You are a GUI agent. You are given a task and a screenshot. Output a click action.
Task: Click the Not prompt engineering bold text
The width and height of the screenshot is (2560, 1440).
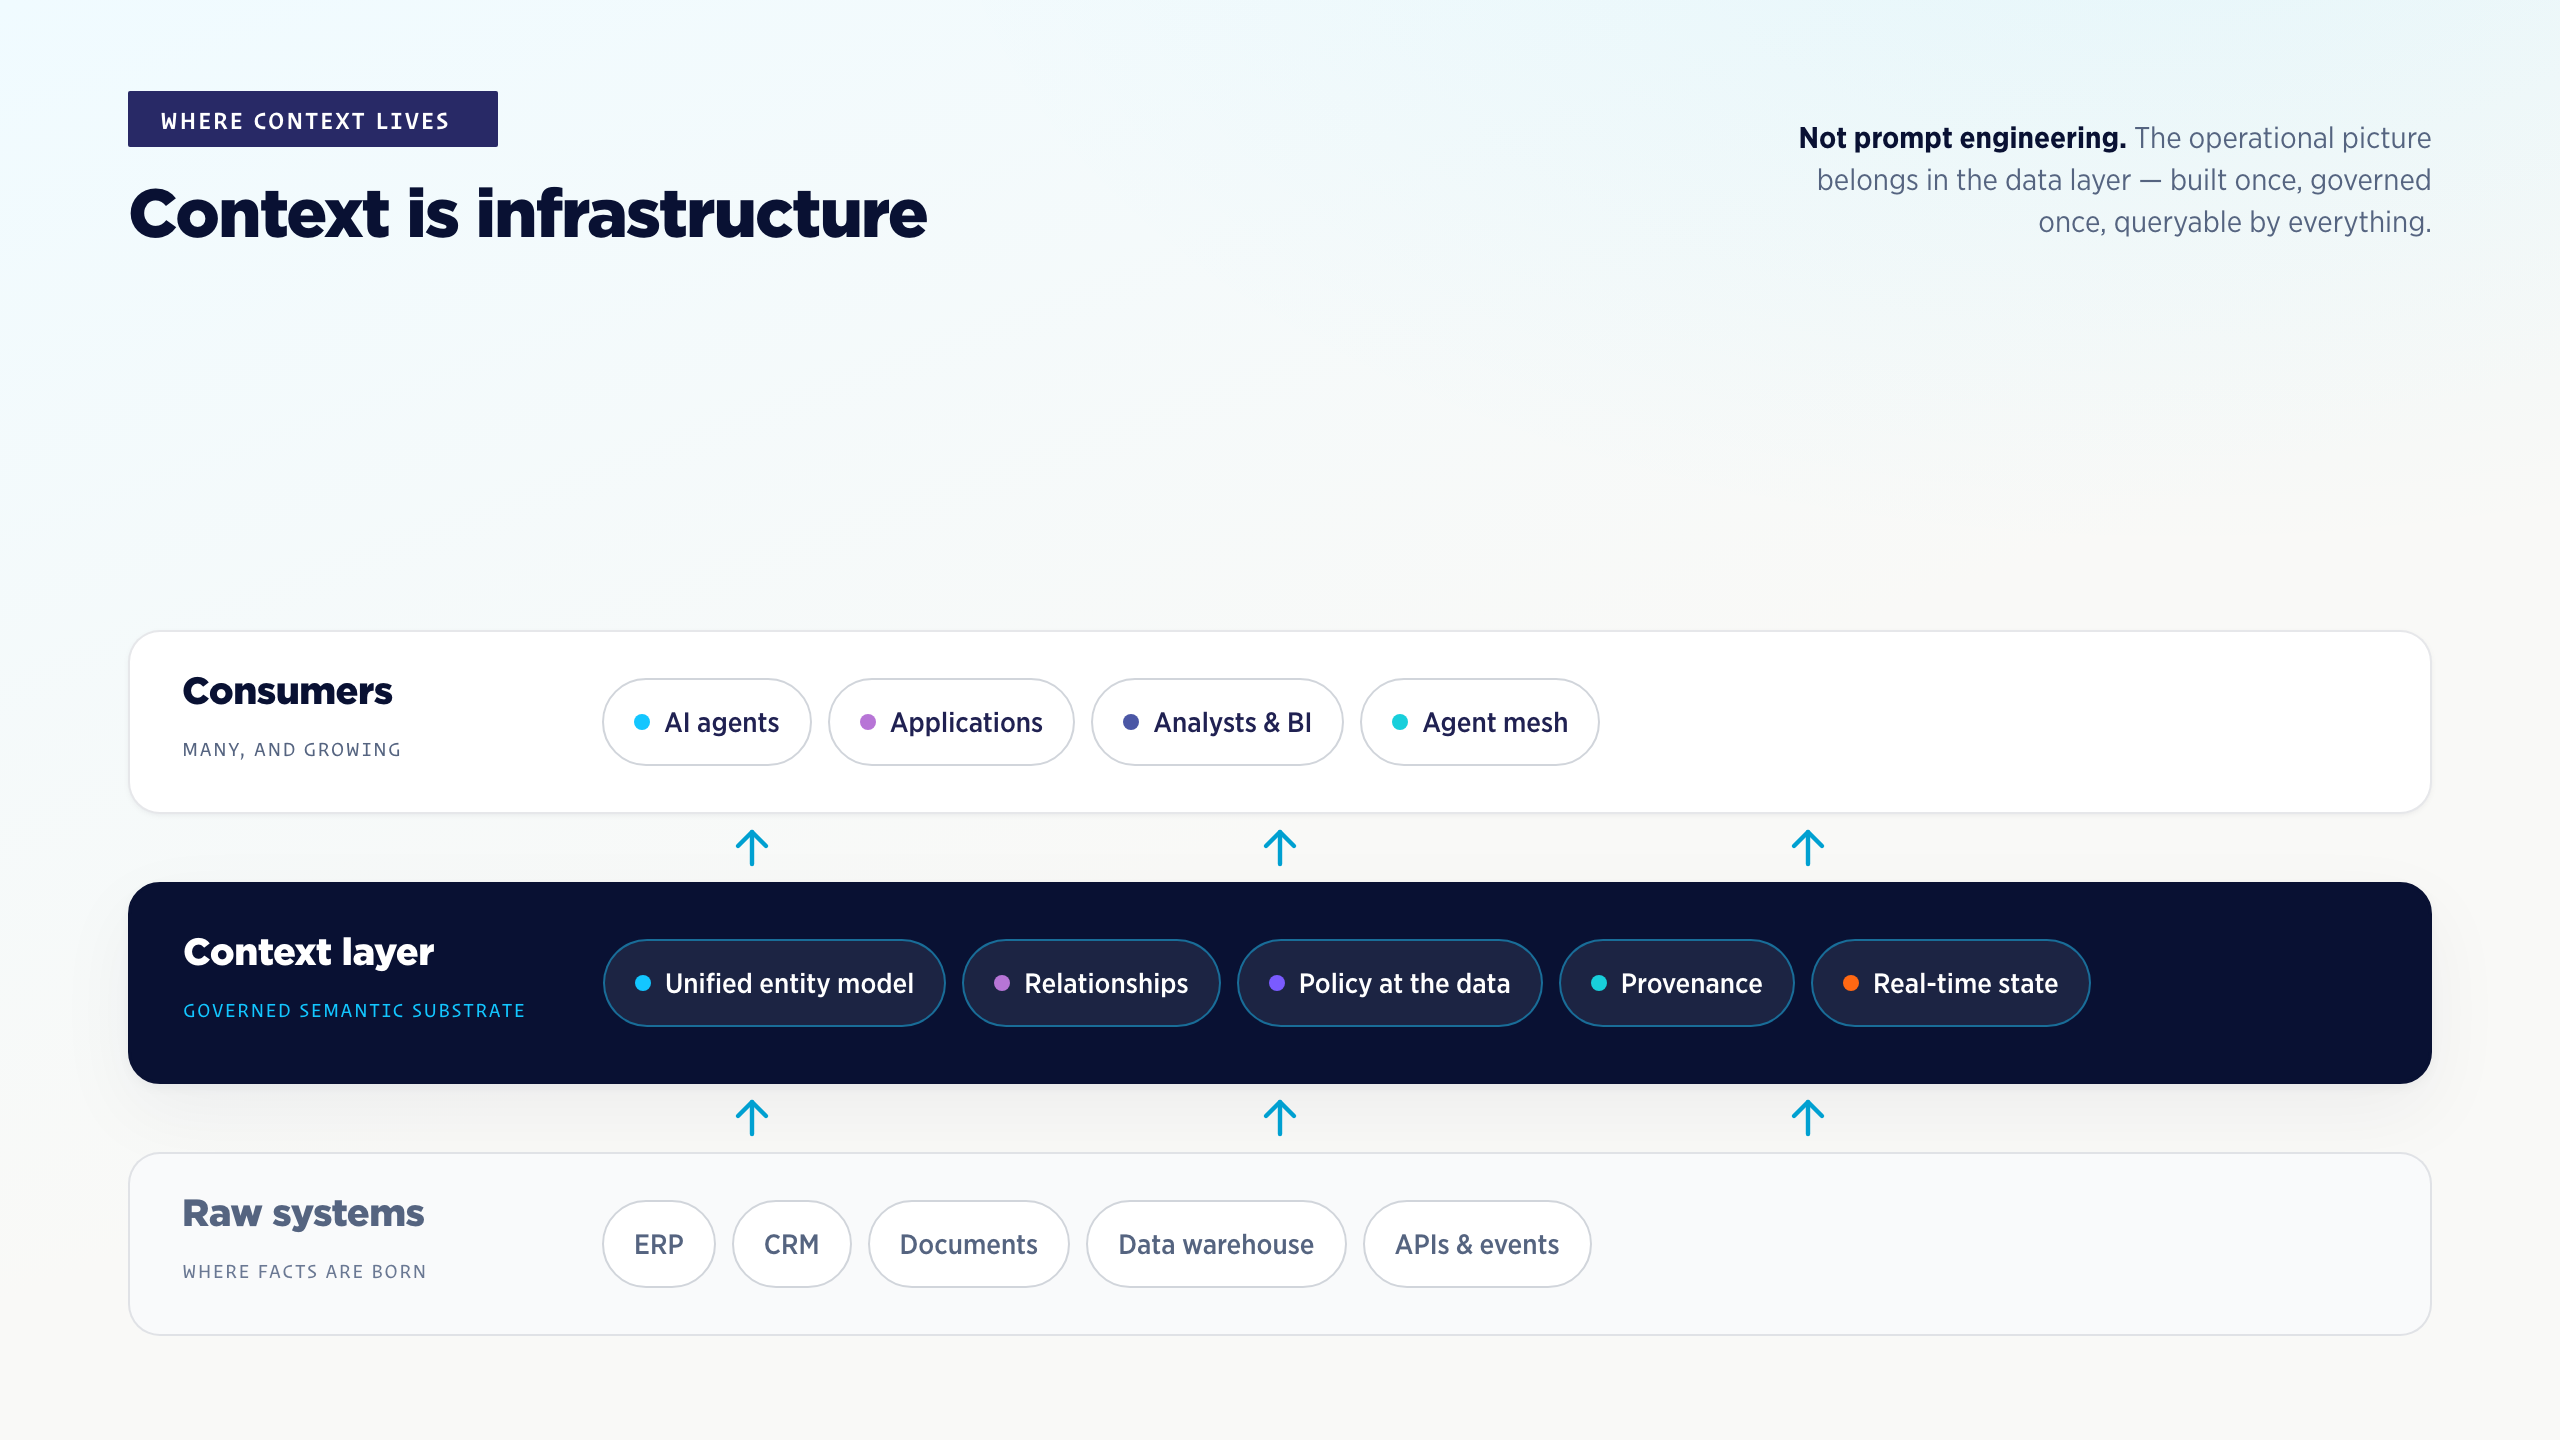click(x=1962, y=138)
